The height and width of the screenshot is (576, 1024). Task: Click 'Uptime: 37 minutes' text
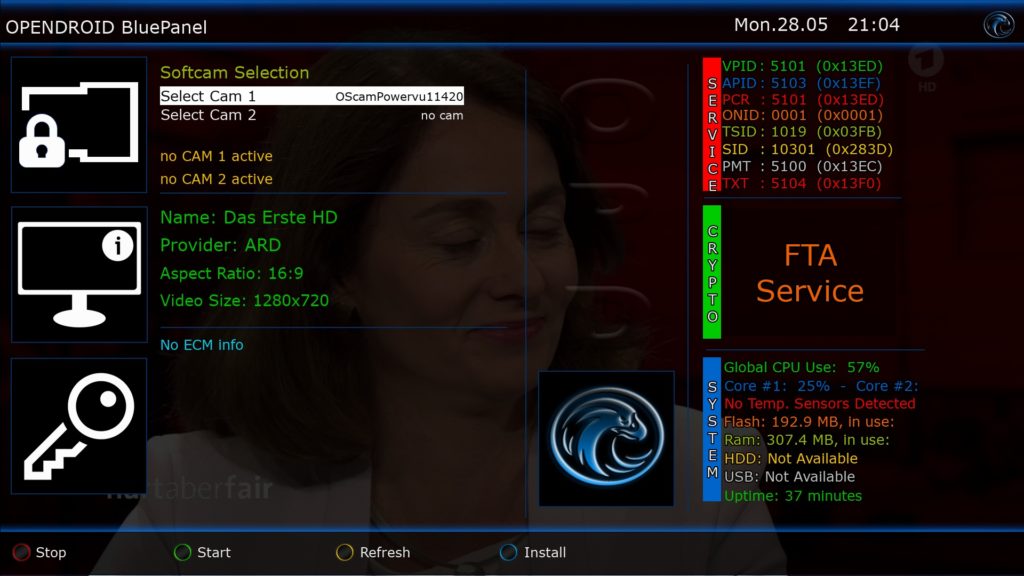[793, 496]
